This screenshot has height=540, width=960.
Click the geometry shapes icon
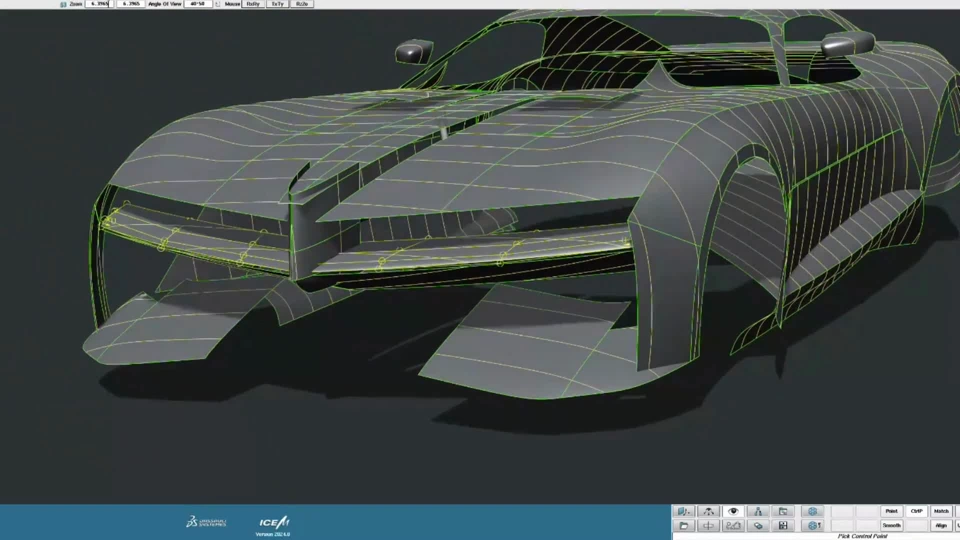tap(733, 525)
